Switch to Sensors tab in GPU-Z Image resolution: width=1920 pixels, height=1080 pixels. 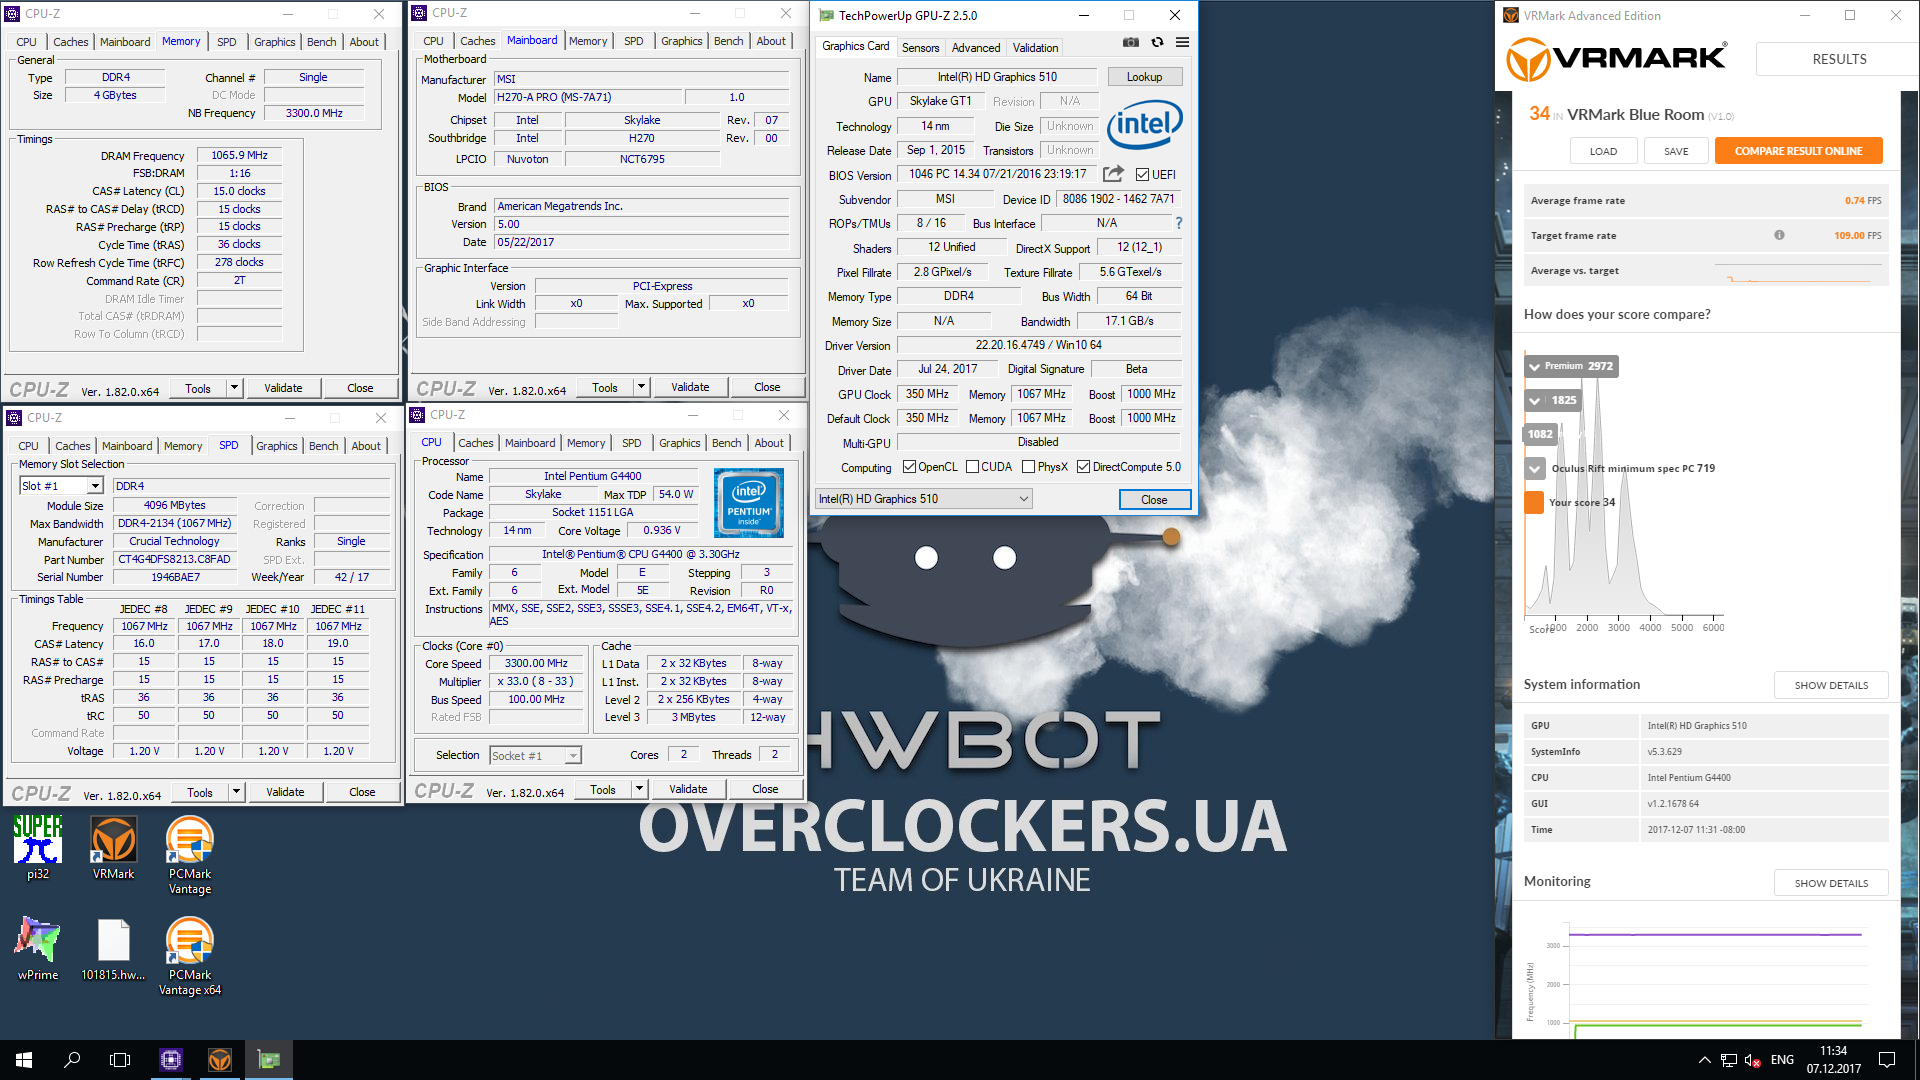(920, 47)
